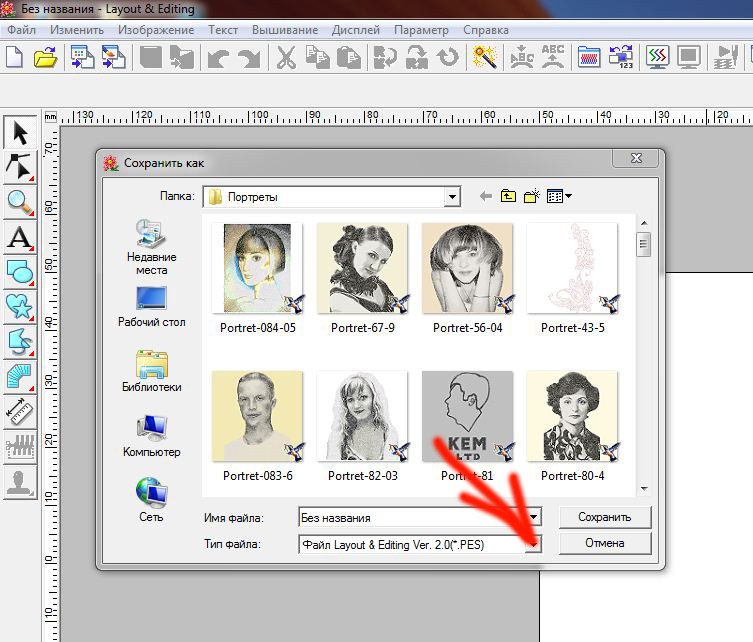Select the arrow selection tool
The image size is (753, 642).
coord(19,132)
